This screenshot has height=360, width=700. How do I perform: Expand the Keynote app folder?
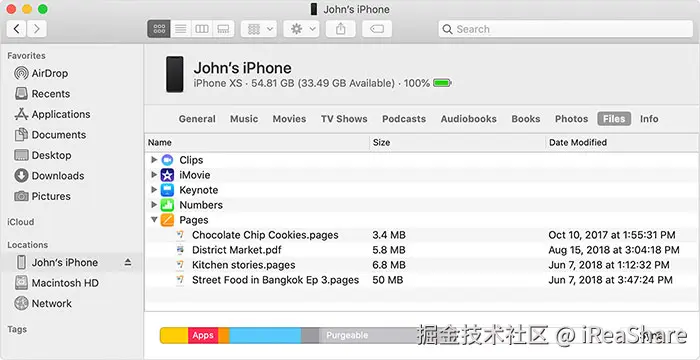click(154, 190)
